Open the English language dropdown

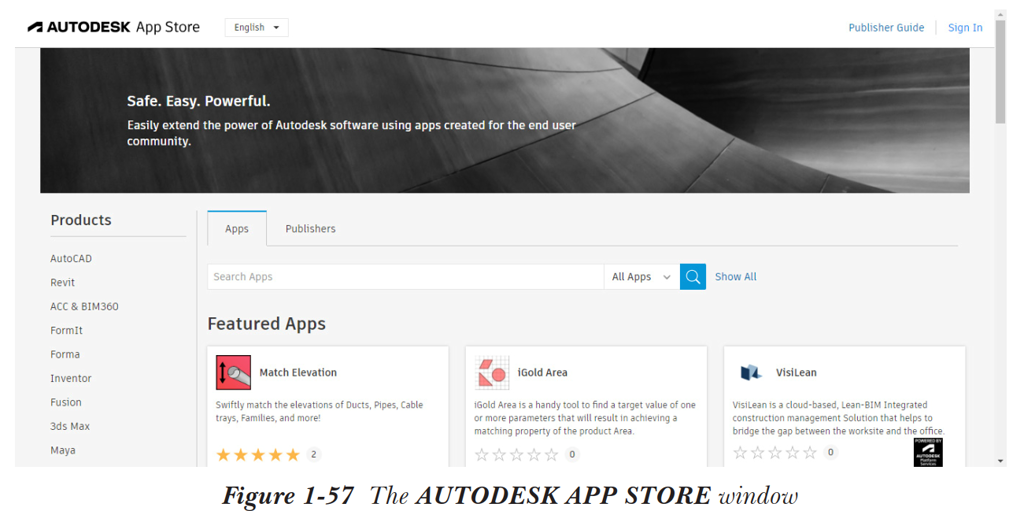257,27
